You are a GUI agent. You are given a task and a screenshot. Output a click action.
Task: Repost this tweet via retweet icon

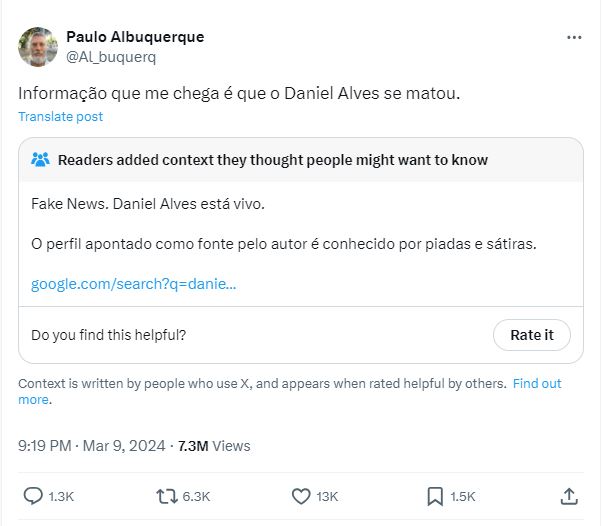pyautogui.click(x=166, y=496)
